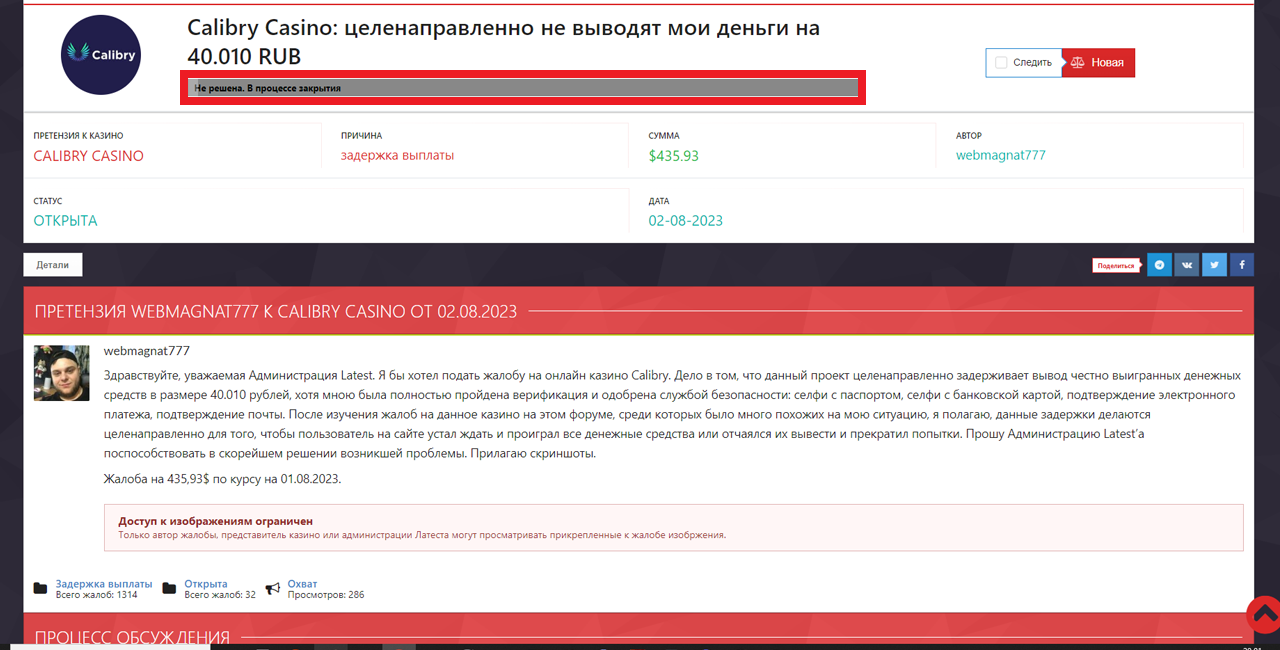
Task: Click the date 02-08-2023
Action: point(685,221)
